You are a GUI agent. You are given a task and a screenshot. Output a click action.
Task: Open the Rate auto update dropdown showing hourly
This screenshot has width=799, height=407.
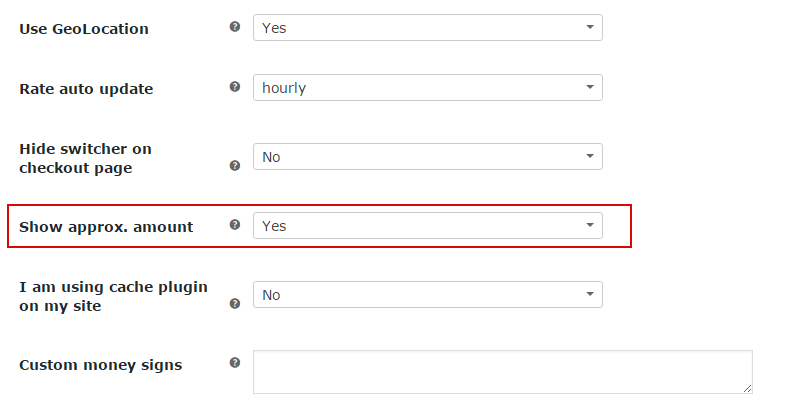[428, 88]
